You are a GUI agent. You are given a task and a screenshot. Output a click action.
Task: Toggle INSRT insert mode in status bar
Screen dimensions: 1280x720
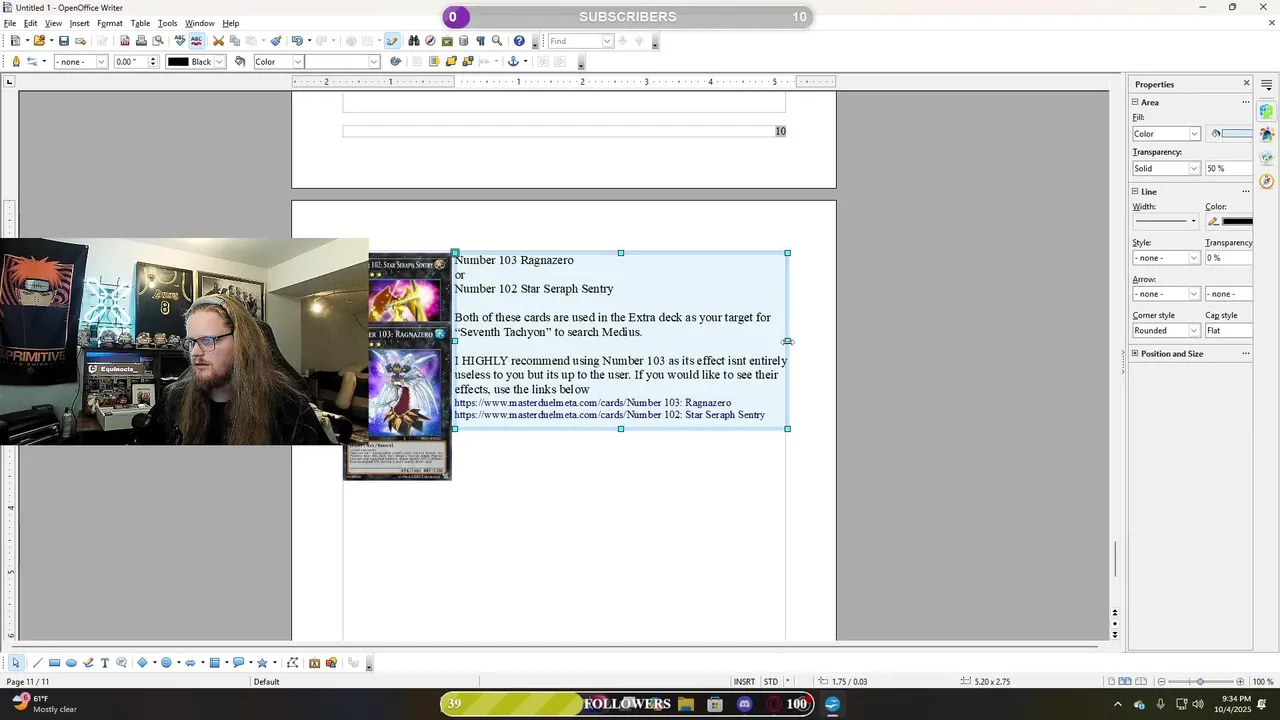click(744, 682)
